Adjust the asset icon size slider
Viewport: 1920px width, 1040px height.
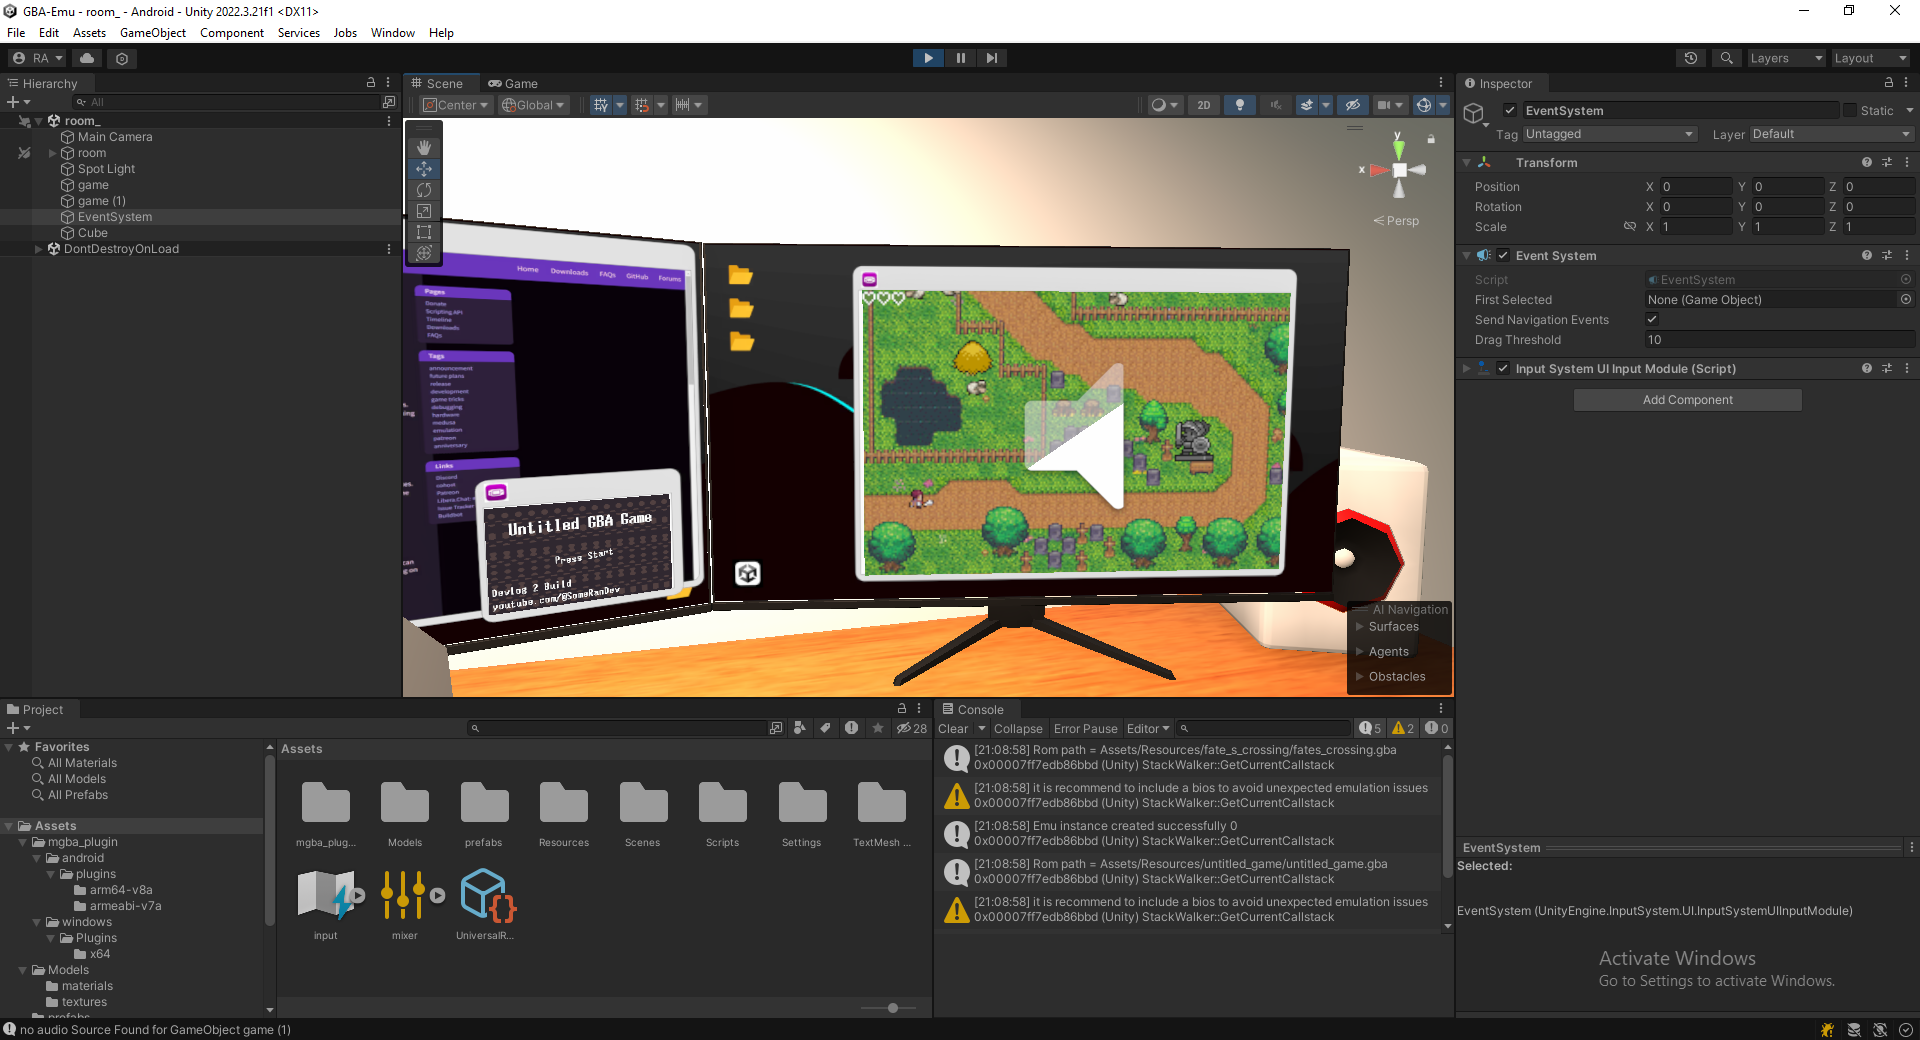(892, 1008)
